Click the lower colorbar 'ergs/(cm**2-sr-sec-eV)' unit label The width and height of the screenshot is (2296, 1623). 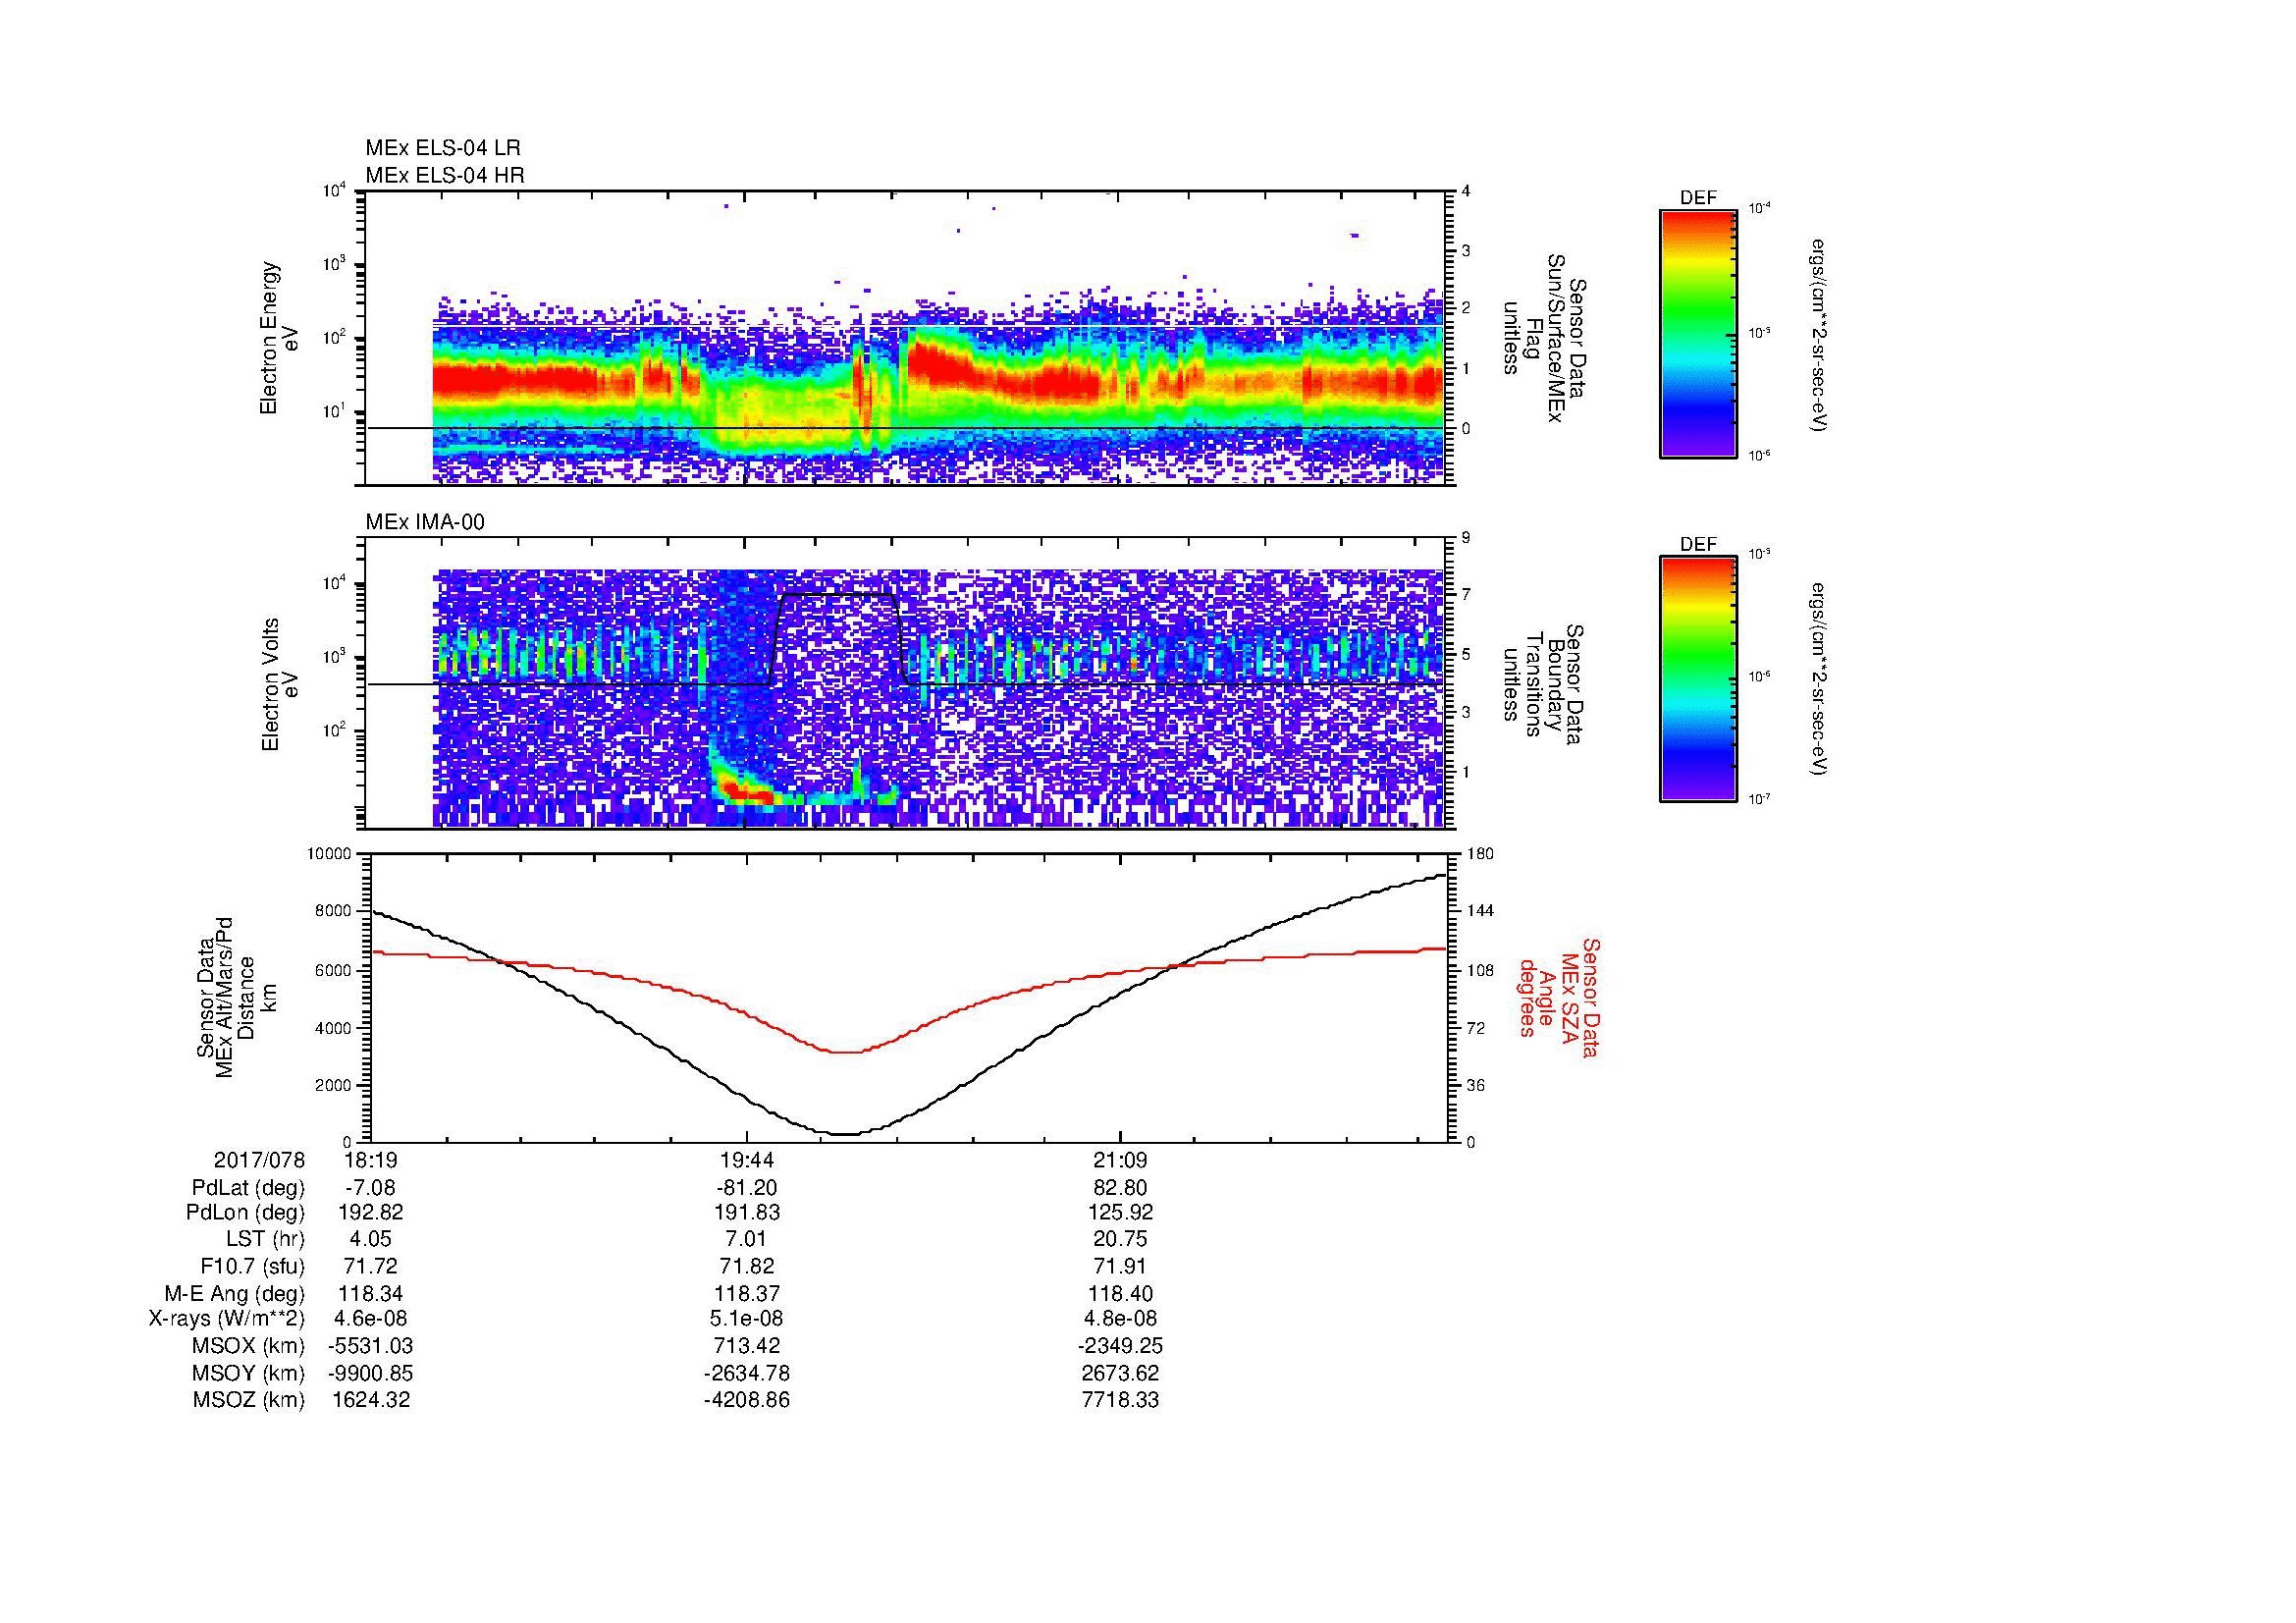click(1819, 680)
